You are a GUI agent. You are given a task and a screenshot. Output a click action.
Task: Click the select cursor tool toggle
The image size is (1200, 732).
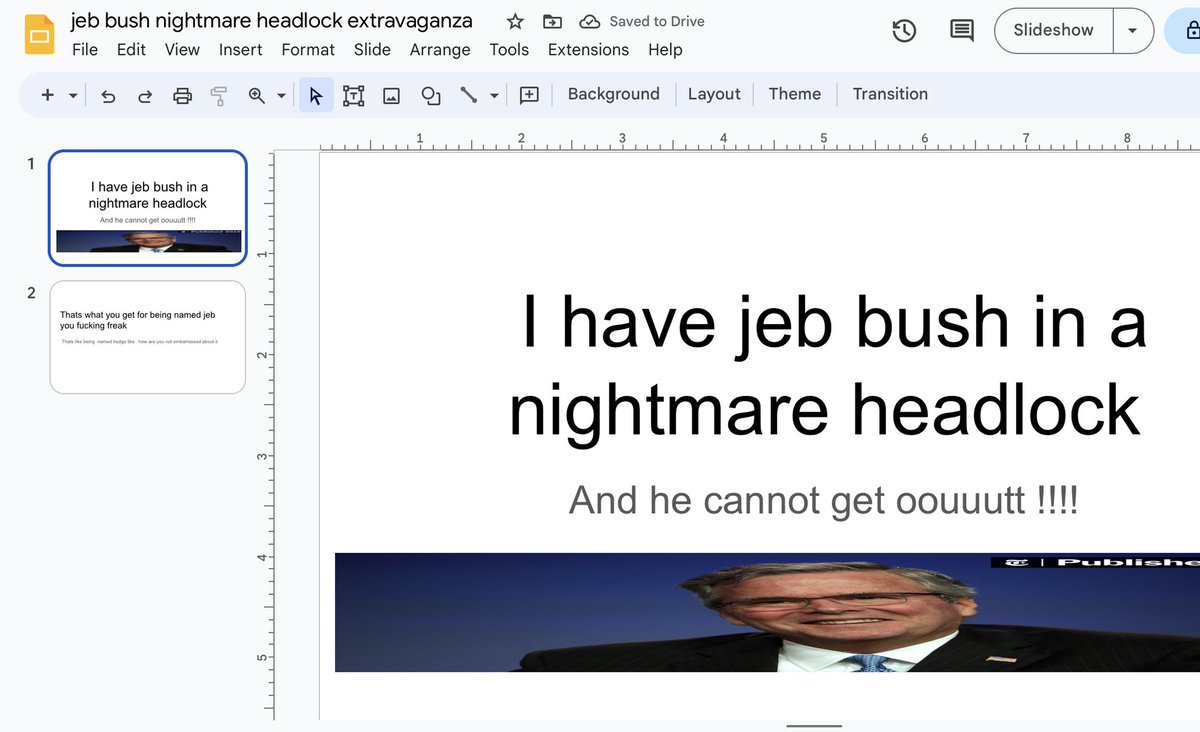(315, 94)
